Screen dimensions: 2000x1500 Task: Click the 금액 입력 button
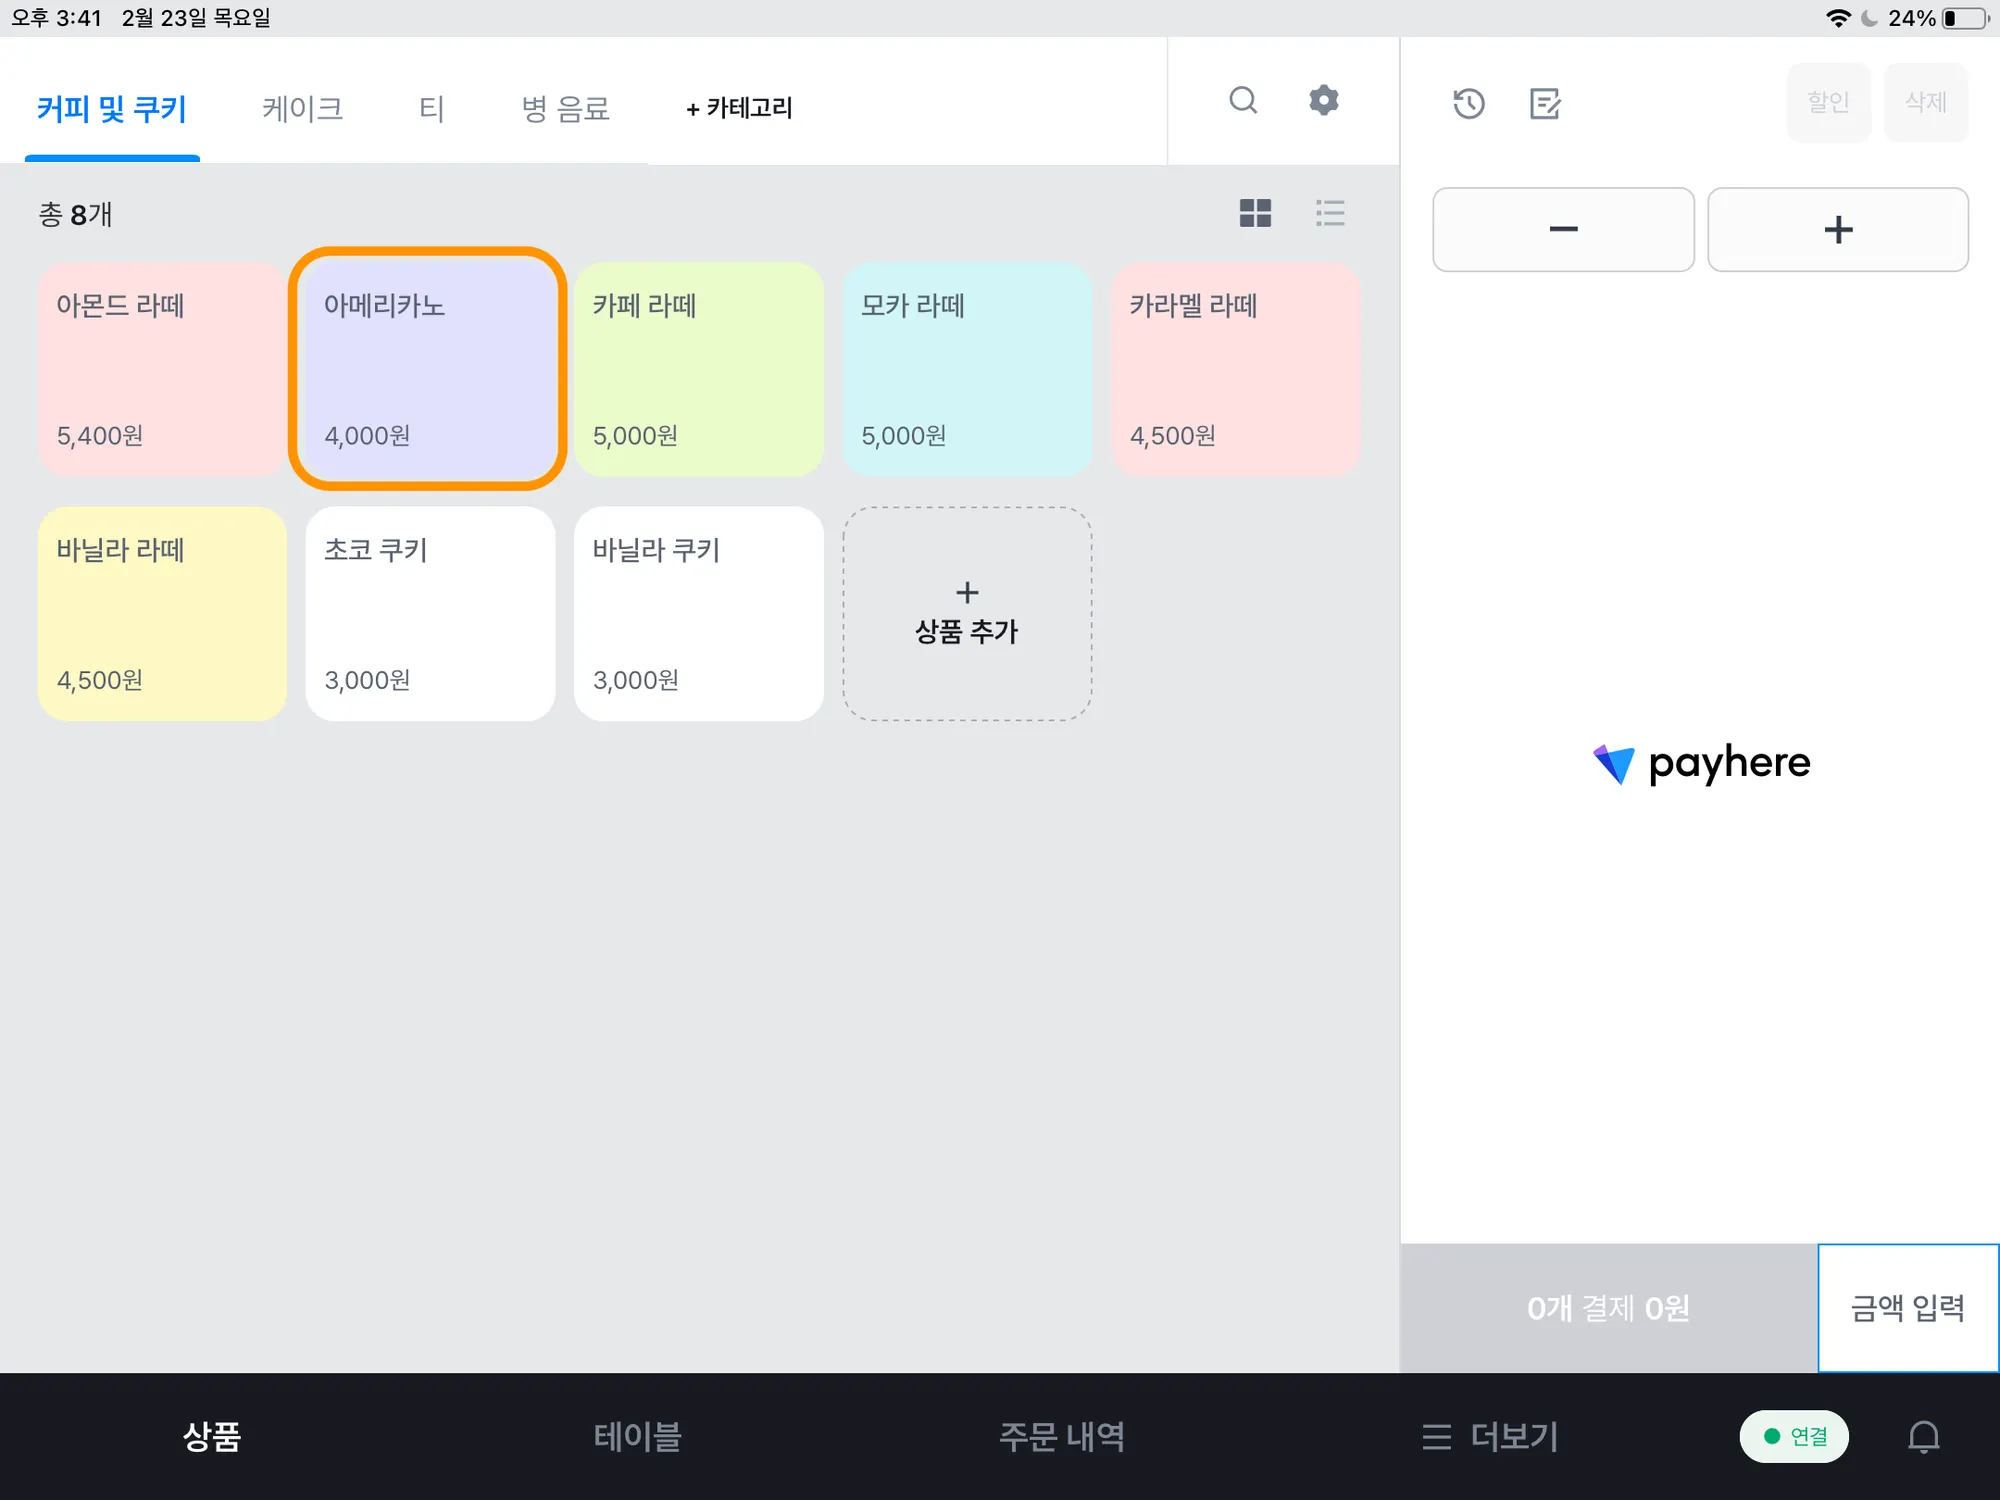1907,1308
